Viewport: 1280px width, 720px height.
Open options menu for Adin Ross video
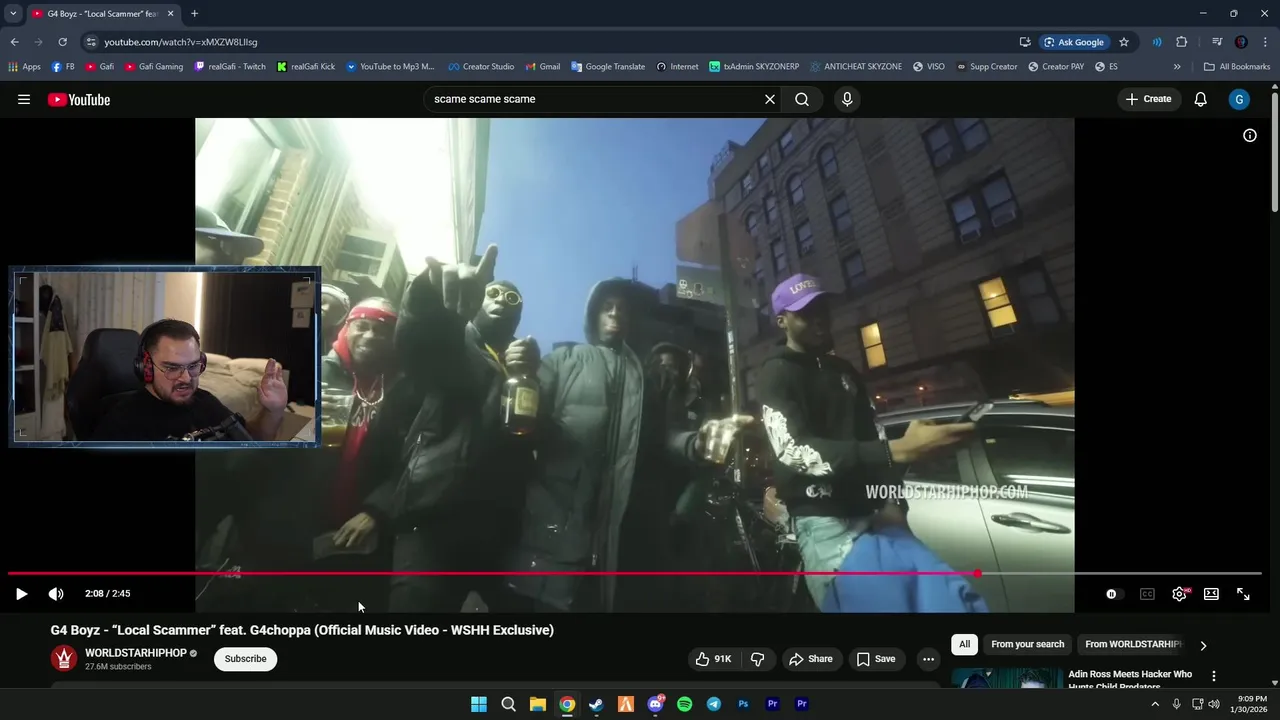1214,677
